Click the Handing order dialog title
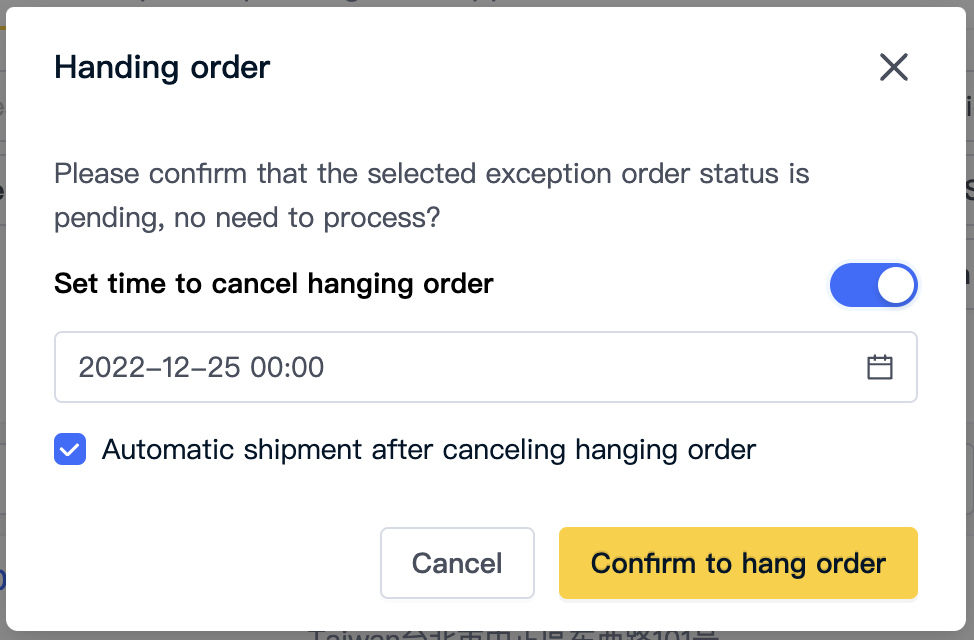Viewport: 974px width, 640px height. [162, 68]
